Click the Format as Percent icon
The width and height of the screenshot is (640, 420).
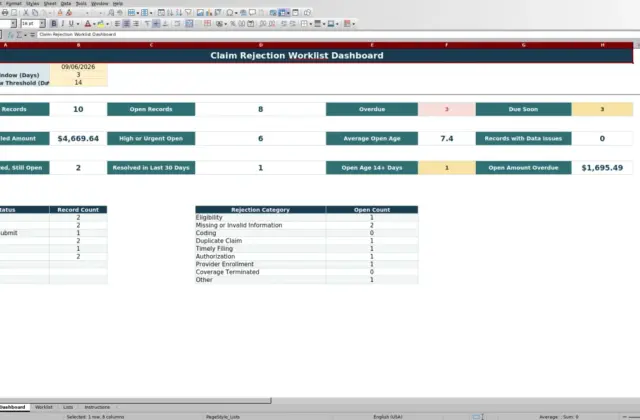[x=233, y=24]
